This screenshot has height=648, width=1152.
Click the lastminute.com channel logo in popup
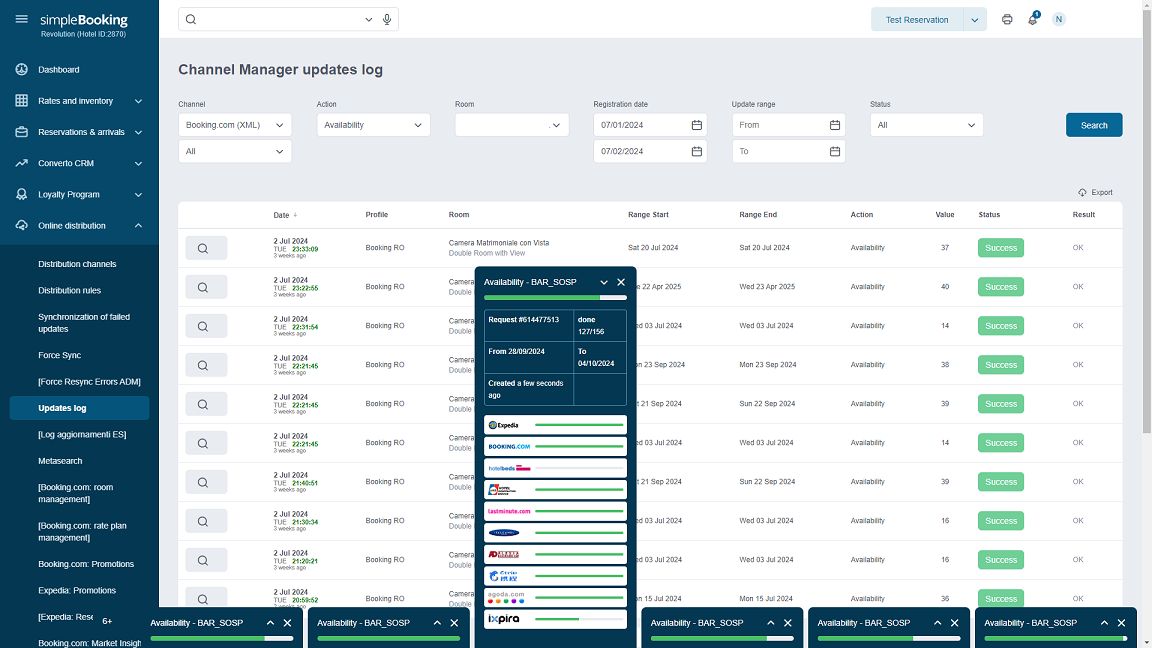coord(508,511)
